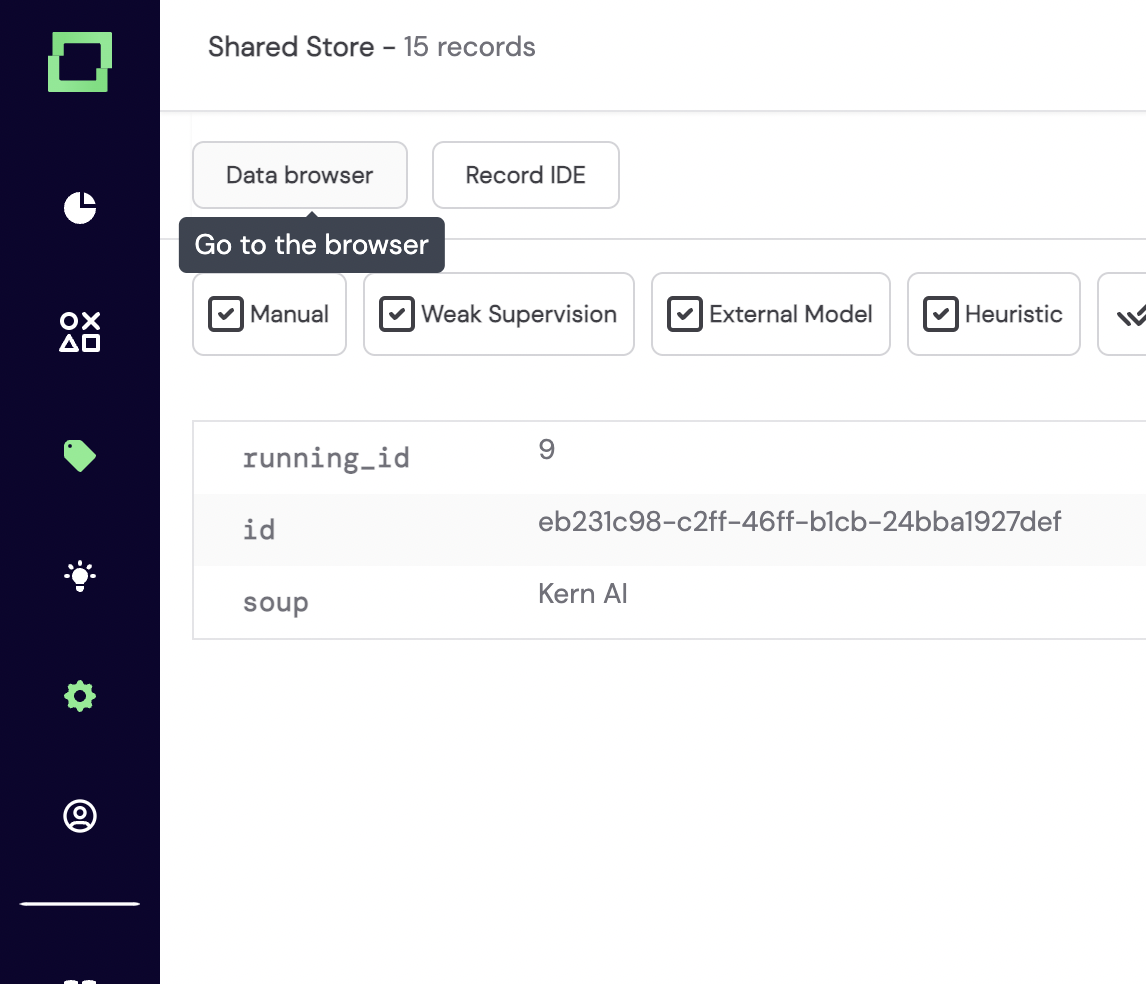
Task: Click the Kern AI logo
Action: pyautogui.click(x=79, y=63)
